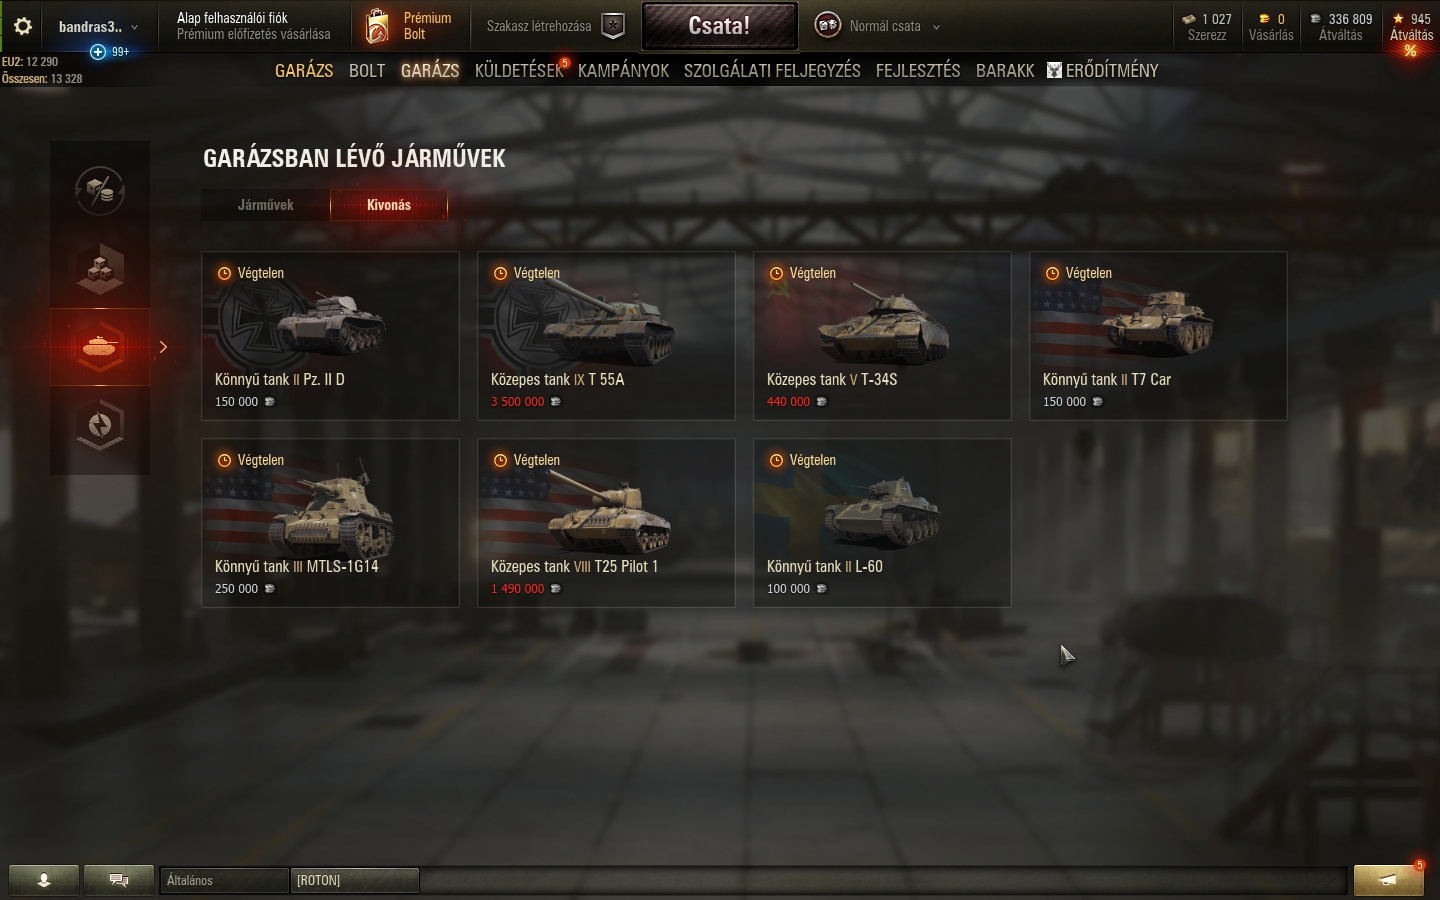Start the battle with Csata! button

[x=719, y=26]
